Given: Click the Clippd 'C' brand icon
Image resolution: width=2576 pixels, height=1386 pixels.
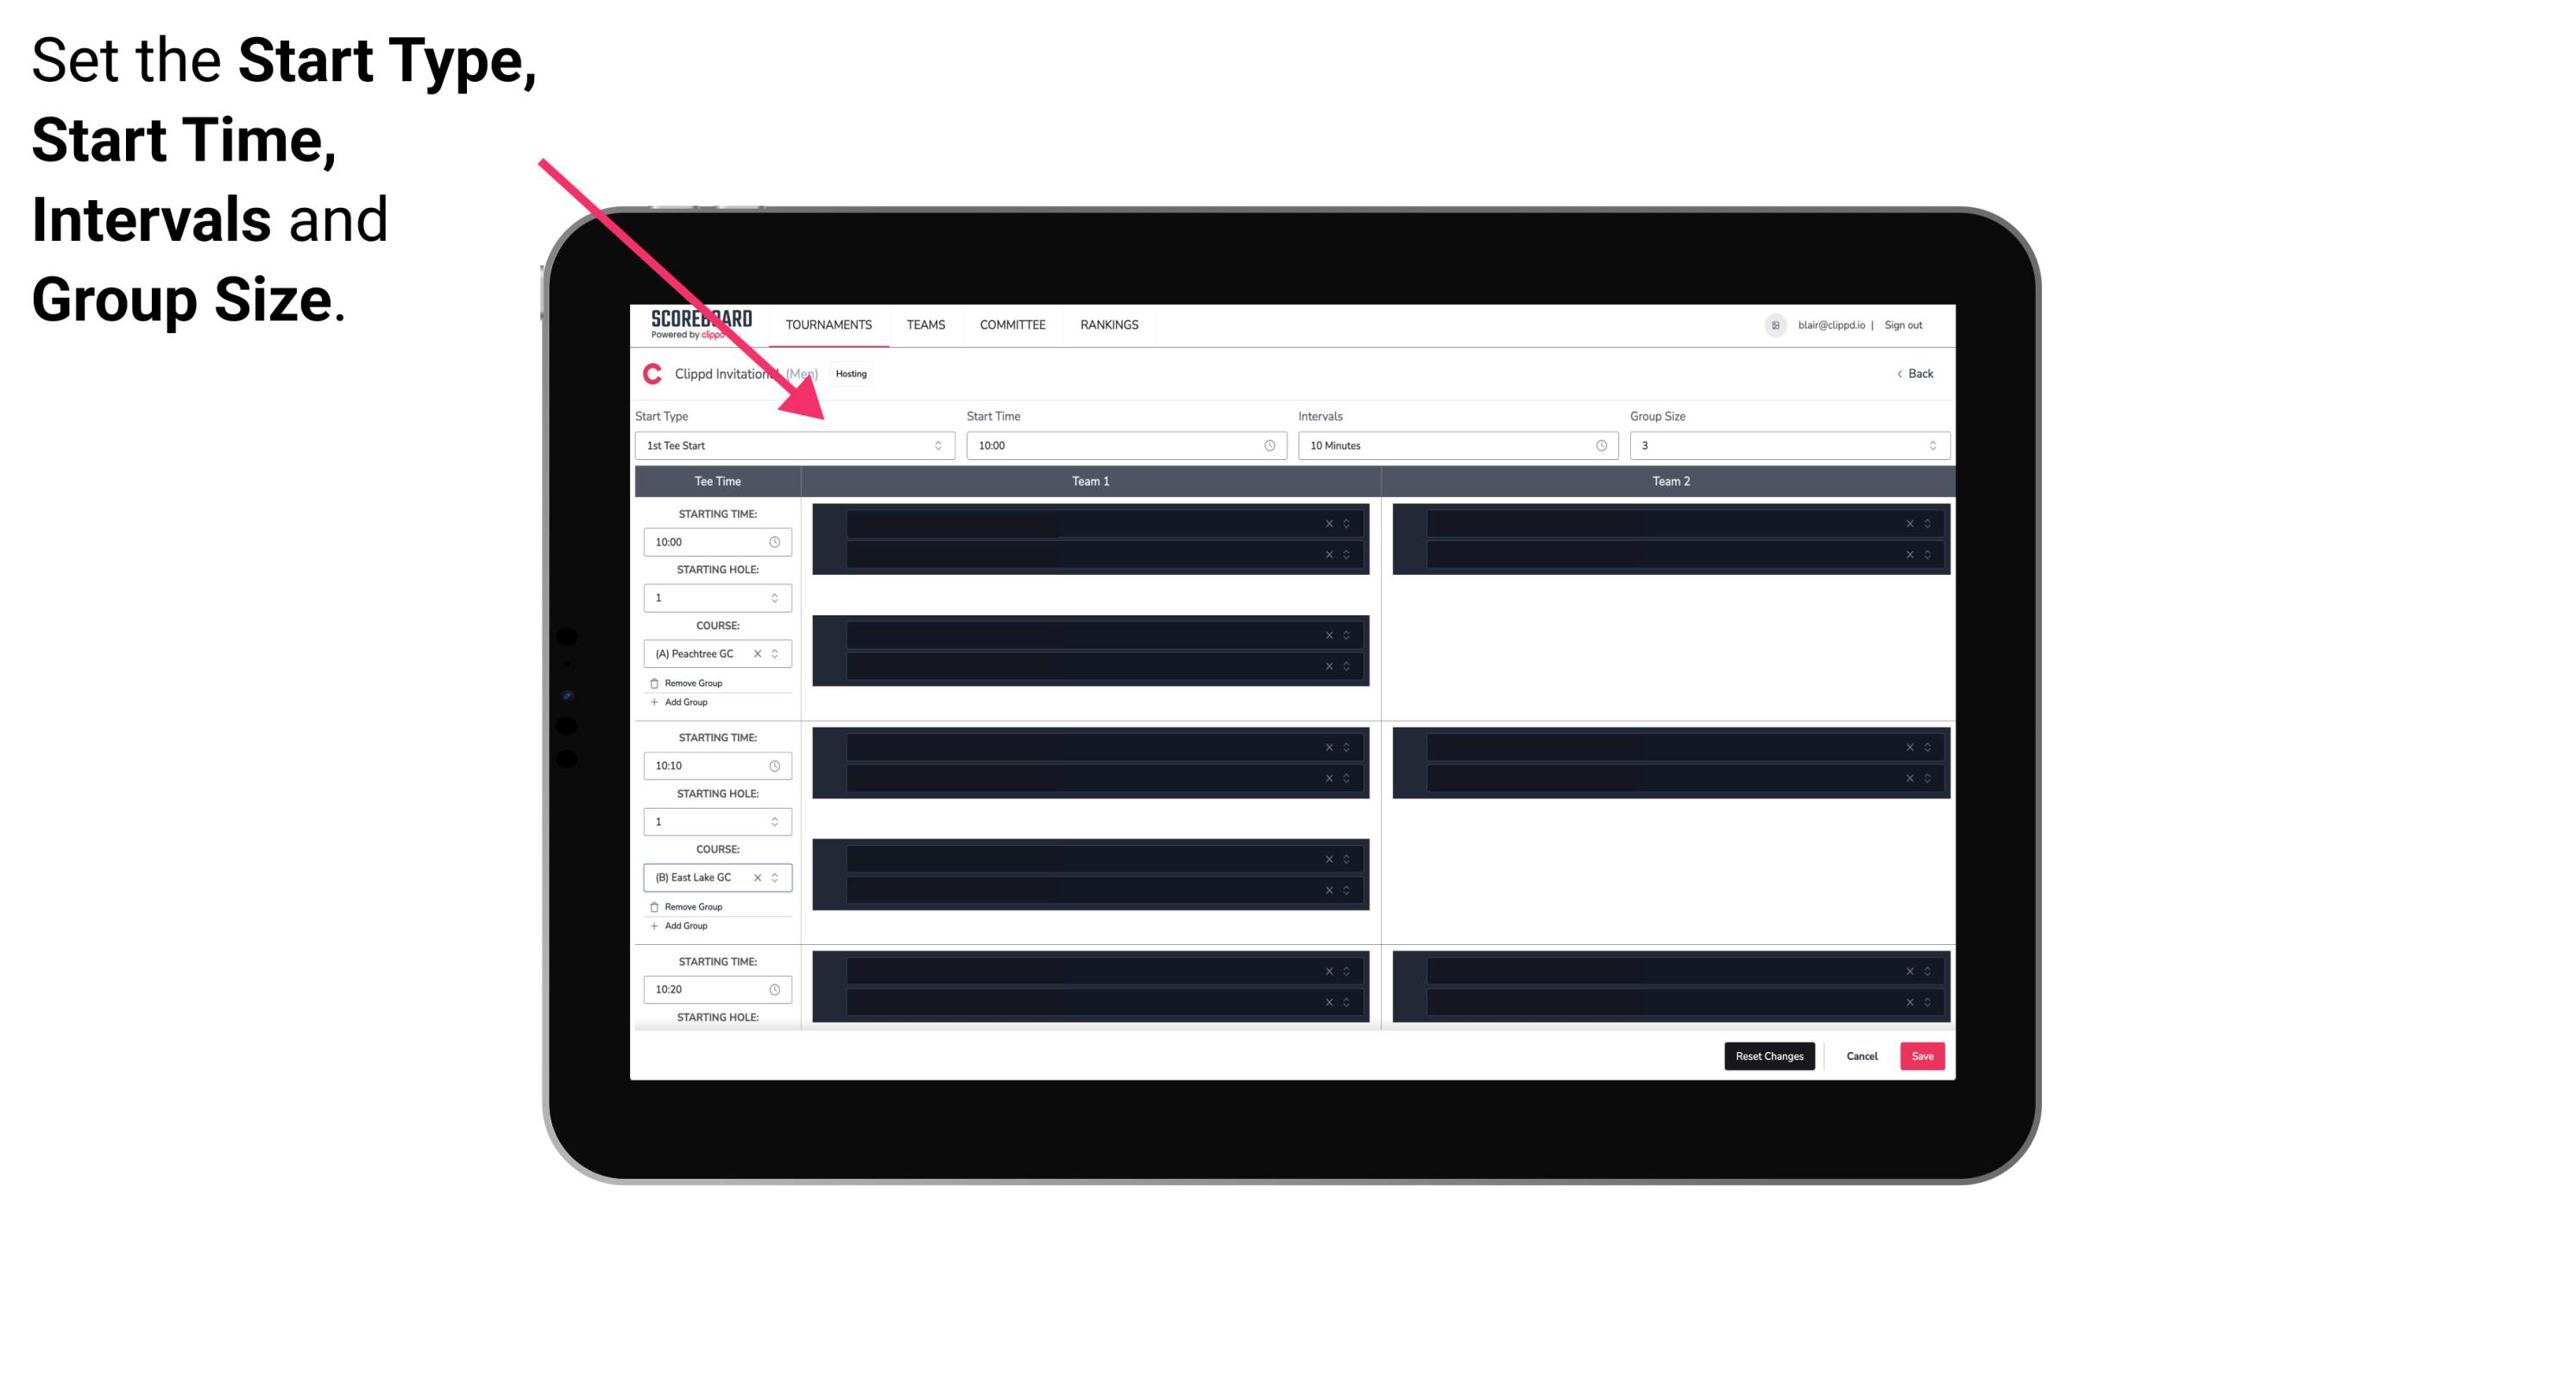Looking at the screenshot, I should tap(650, 374).
